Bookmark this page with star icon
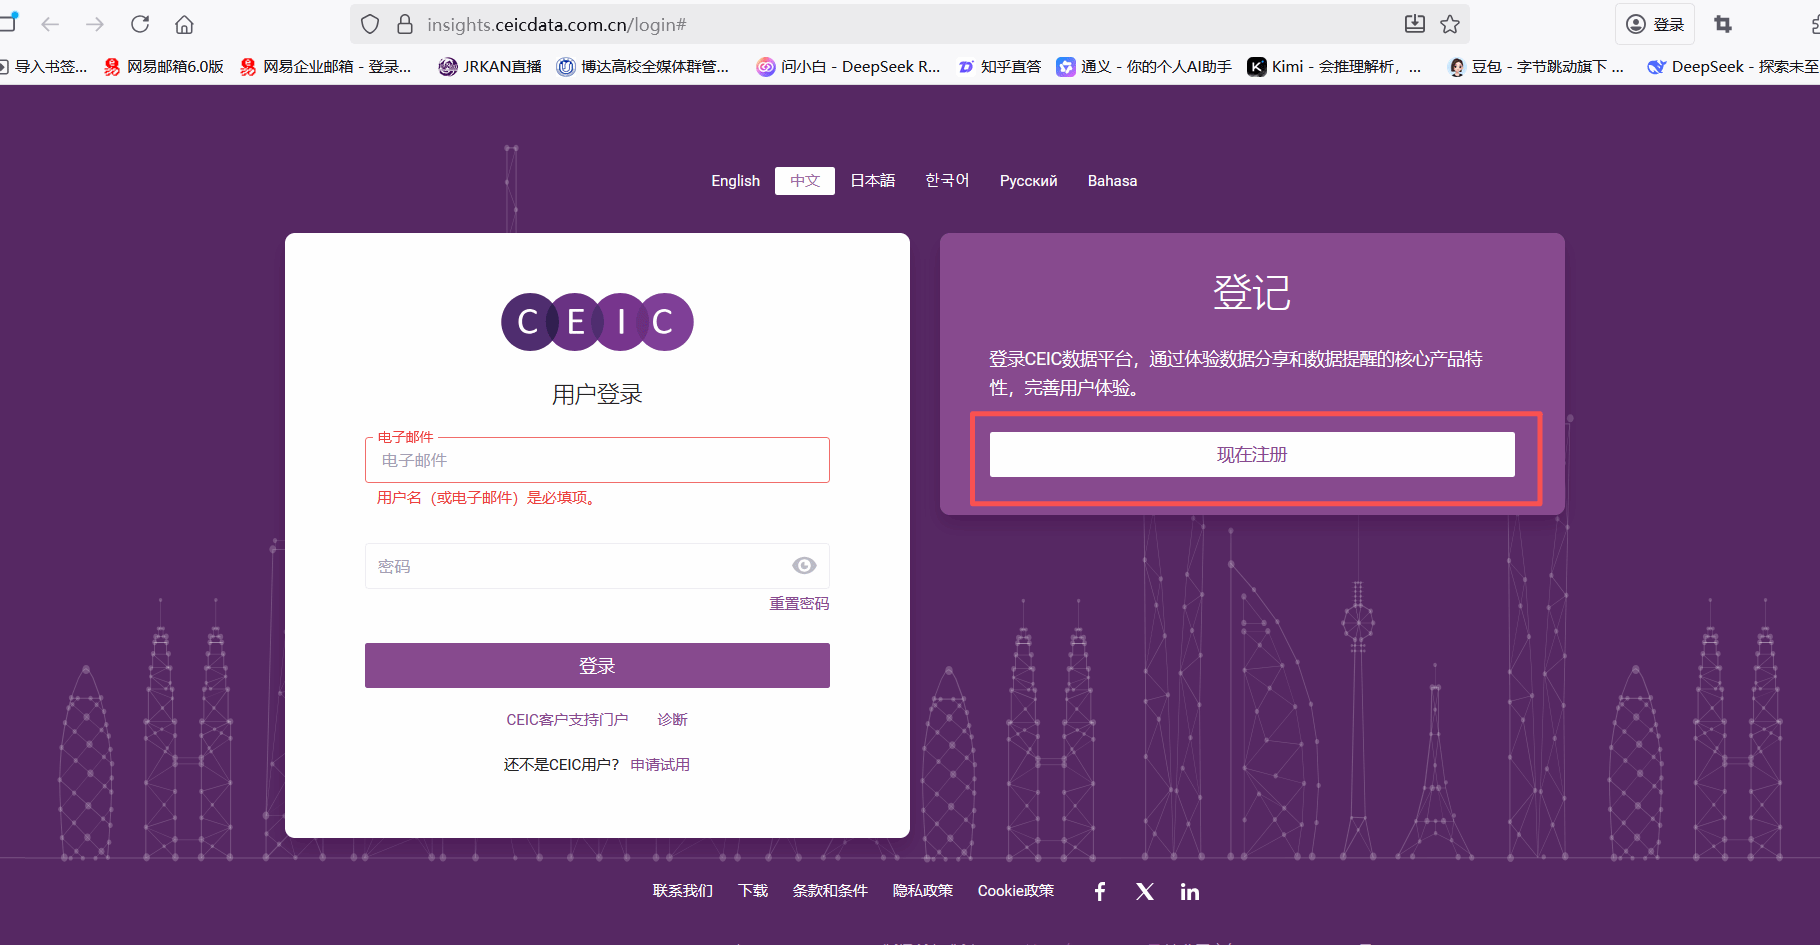The width and height of the screenshot is (1820, 945). [x=1450, y=24]
